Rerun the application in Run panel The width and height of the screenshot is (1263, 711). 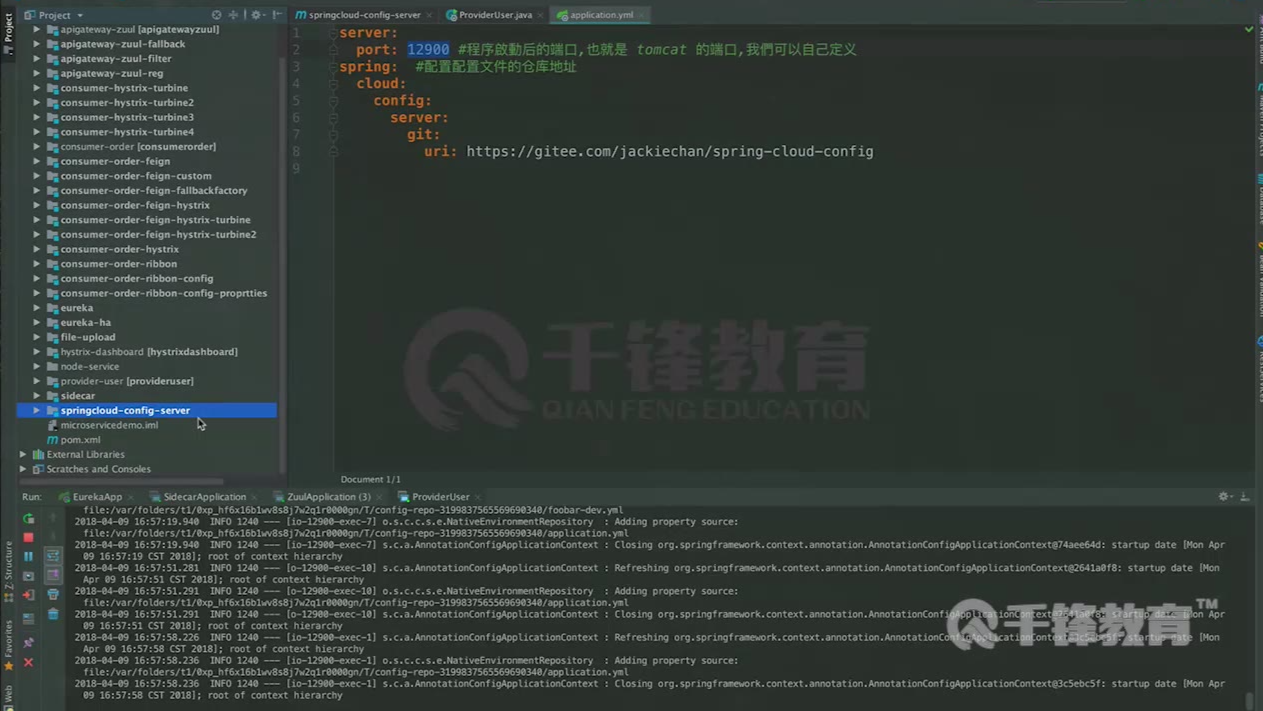coord(28,519)
